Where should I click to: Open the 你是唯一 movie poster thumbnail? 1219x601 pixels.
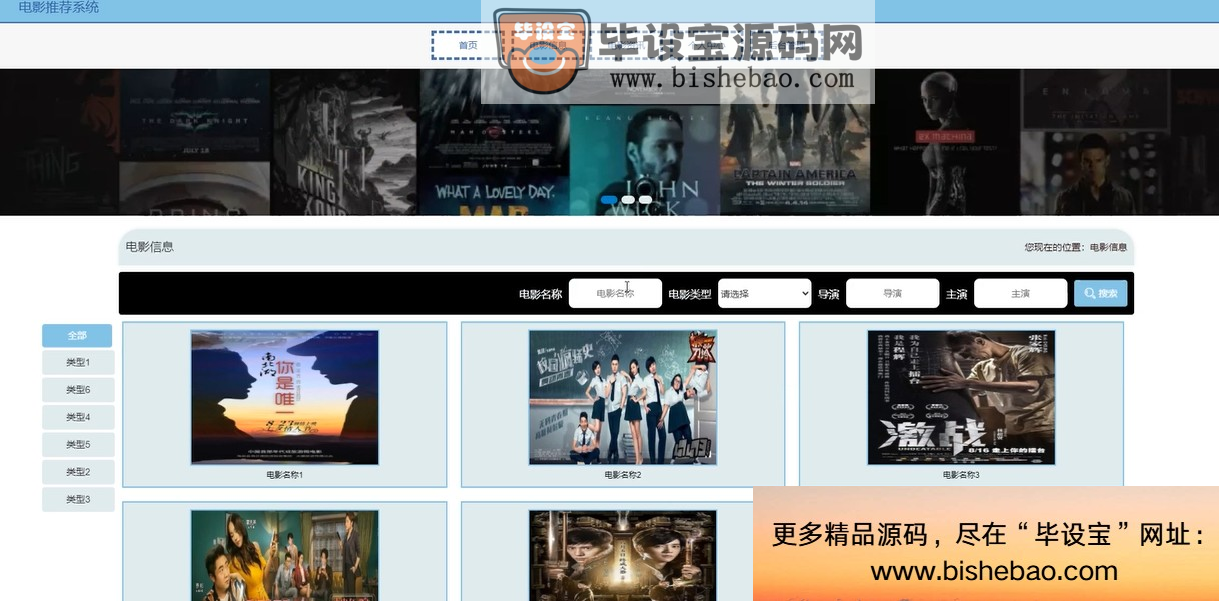(285, 398)
